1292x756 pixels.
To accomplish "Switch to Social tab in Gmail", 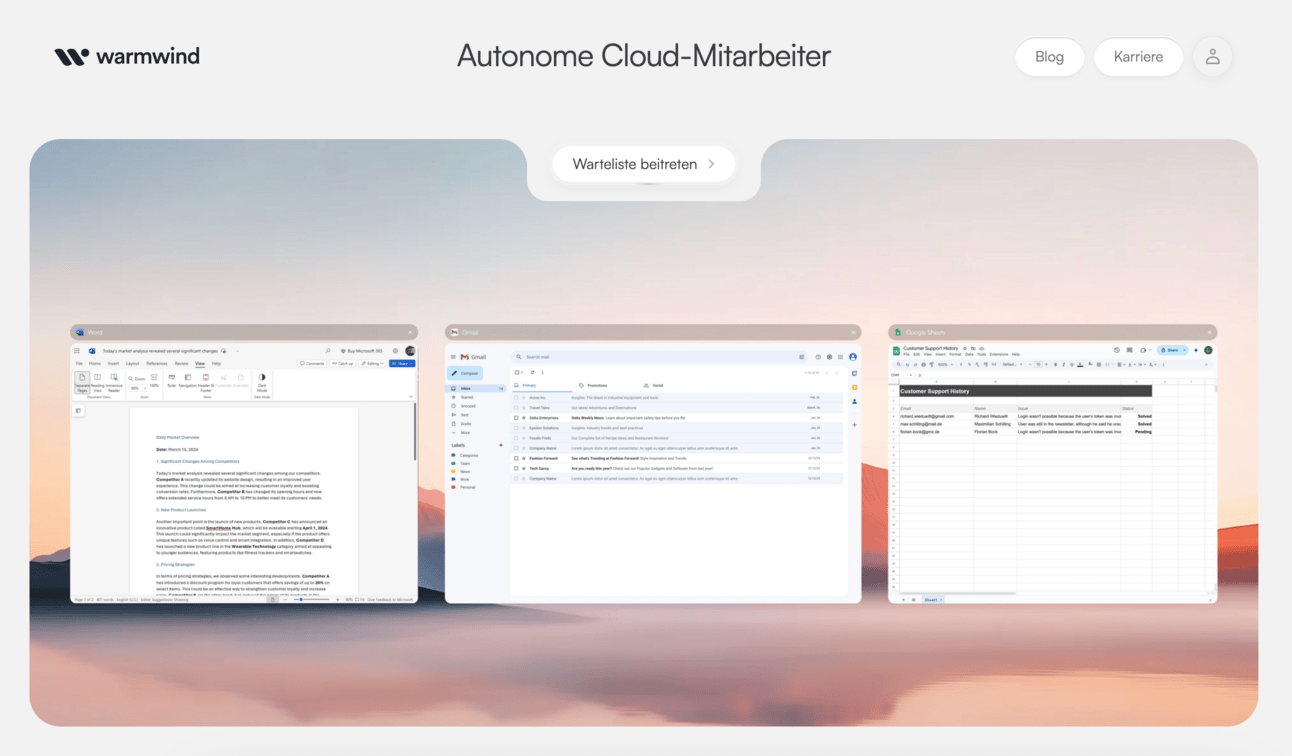I will [655, 385].
